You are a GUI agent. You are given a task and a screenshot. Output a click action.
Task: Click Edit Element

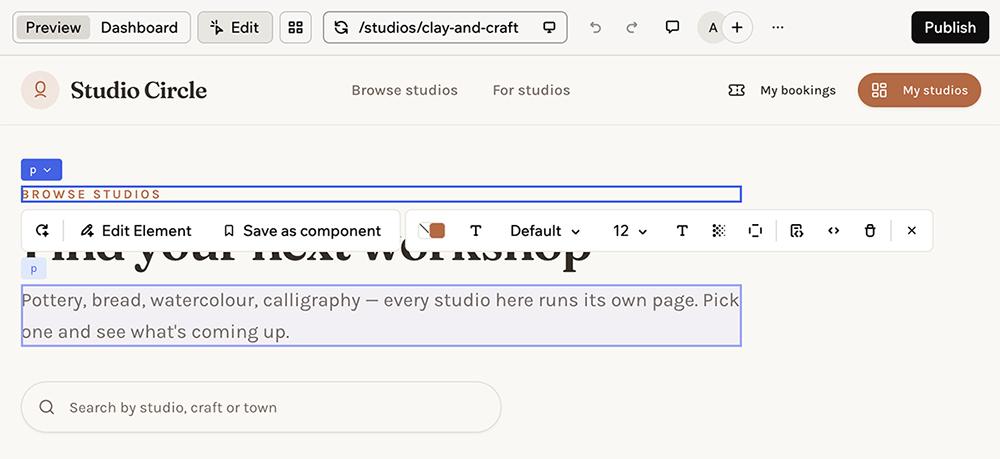click(x=136, y=231)
